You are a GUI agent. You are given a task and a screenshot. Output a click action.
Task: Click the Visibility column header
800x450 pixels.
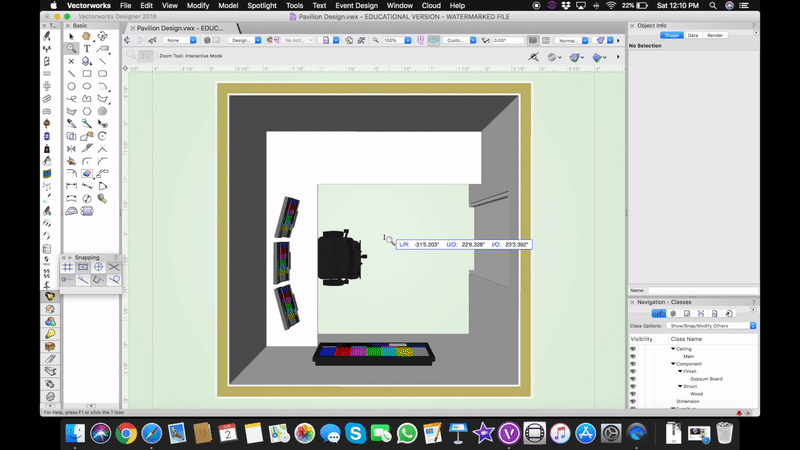[641, 339]
